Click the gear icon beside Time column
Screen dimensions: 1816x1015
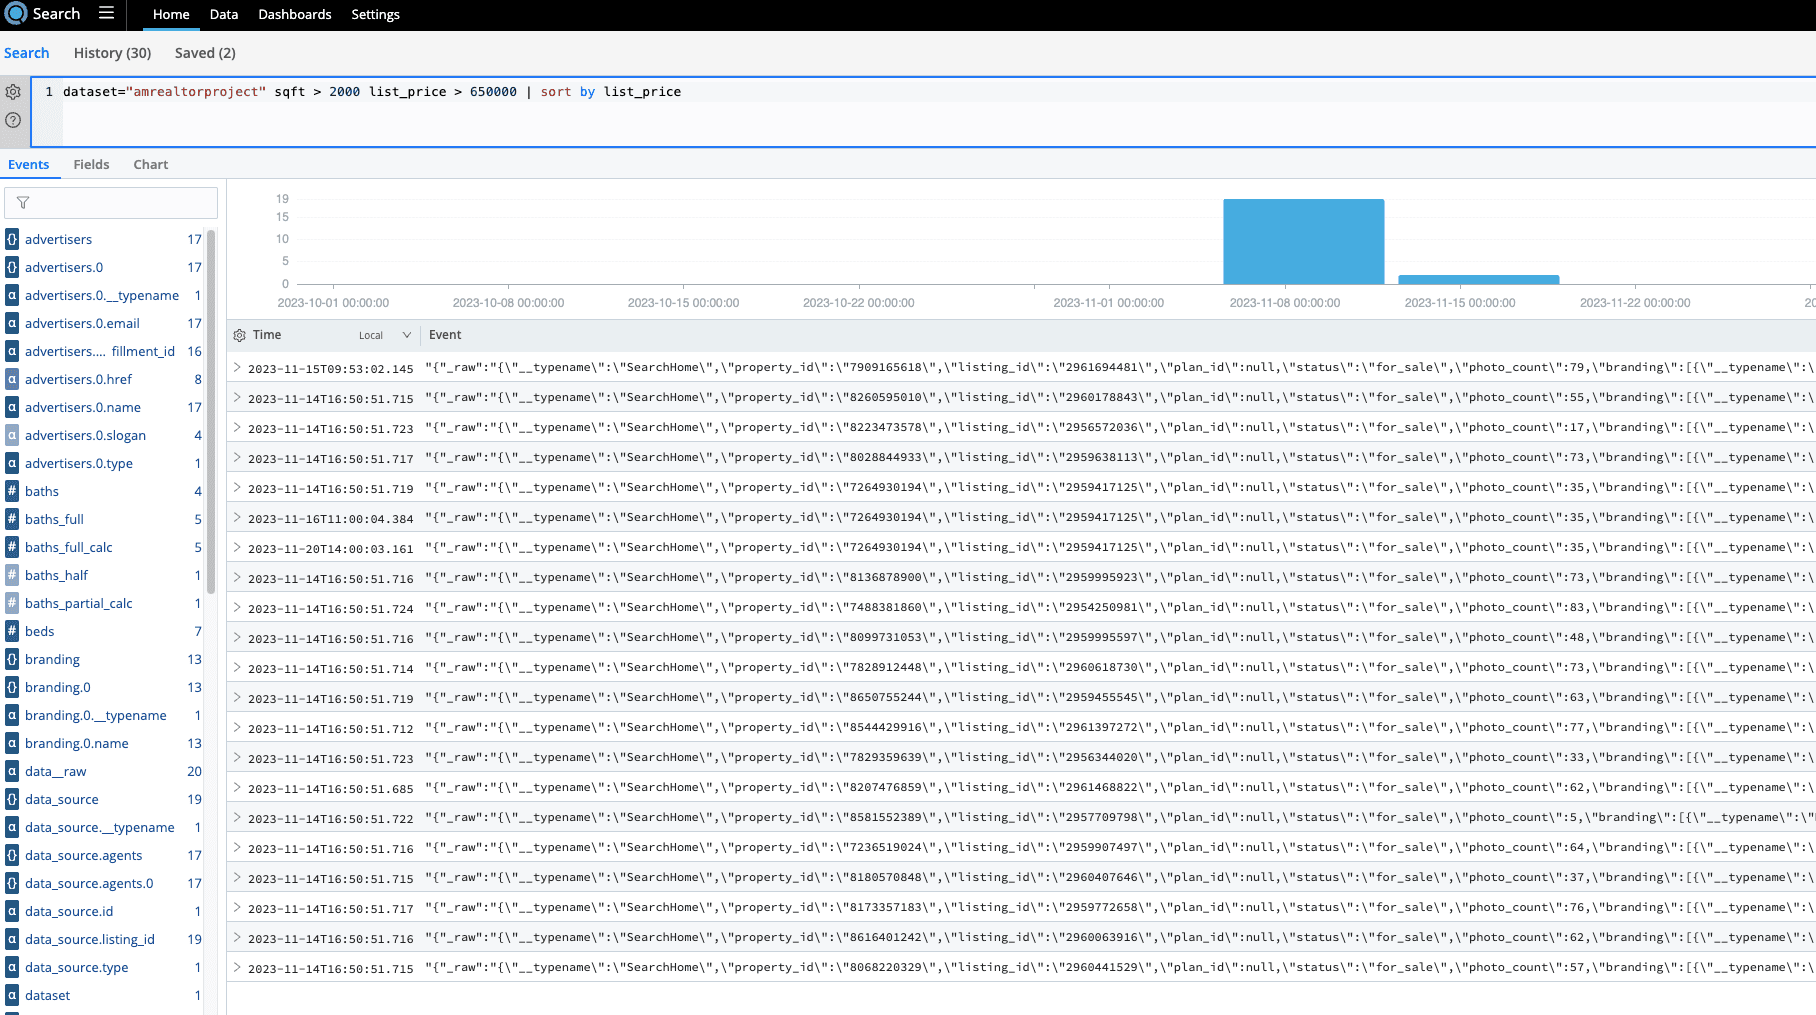[239, 336]
